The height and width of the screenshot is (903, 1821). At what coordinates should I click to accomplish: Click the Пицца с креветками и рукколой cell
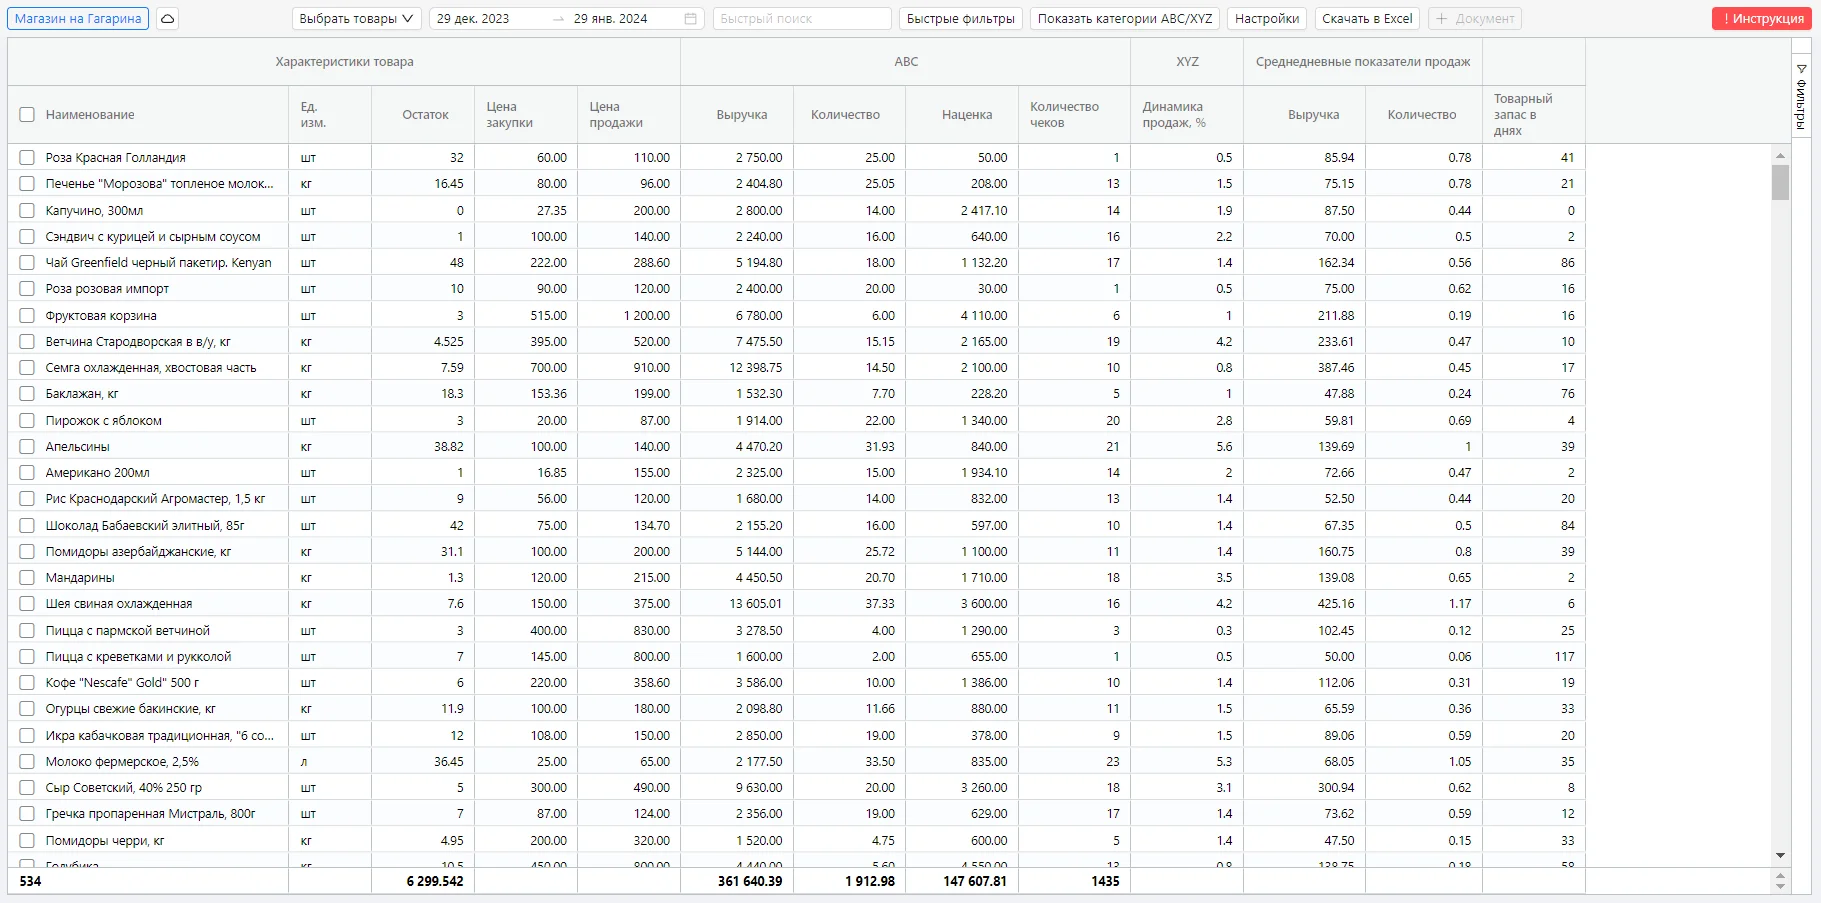click(138, 657)
